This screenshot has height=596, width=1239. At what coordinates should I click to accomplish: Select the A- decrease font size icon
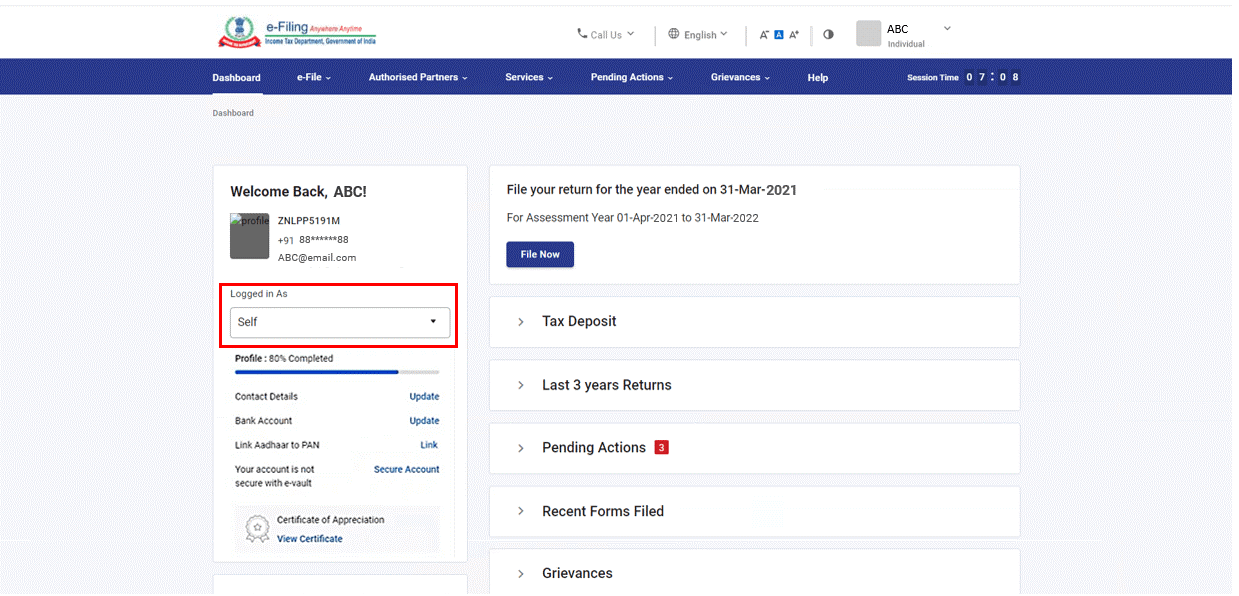pyautogui.click(x=763, y=34)
